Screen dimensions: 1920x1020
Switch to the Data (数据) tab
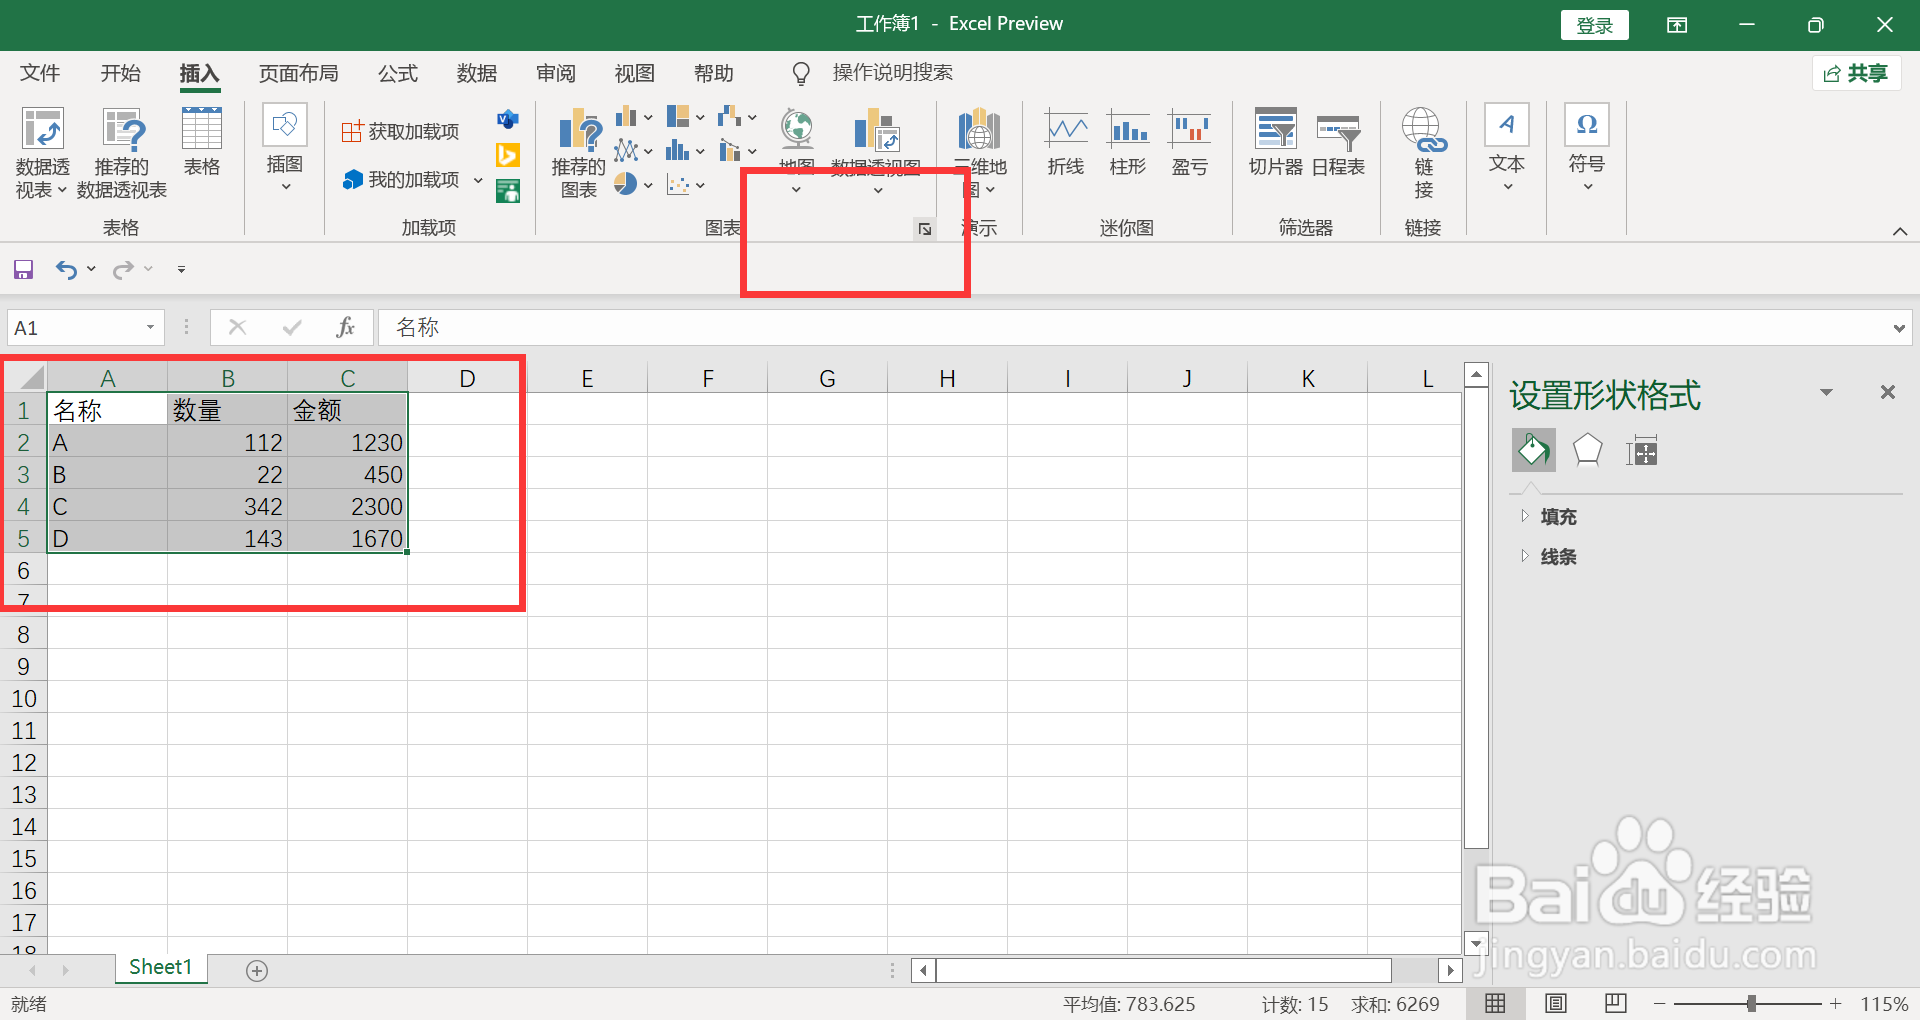pos(477,73)
